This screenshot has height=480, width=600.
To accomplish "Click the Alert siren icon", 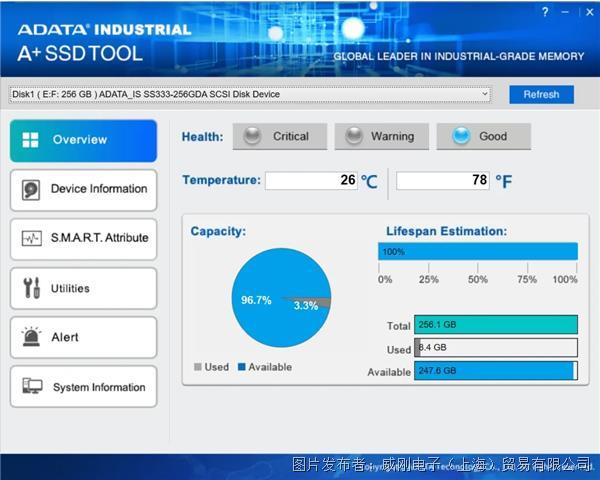I will 32,337.
